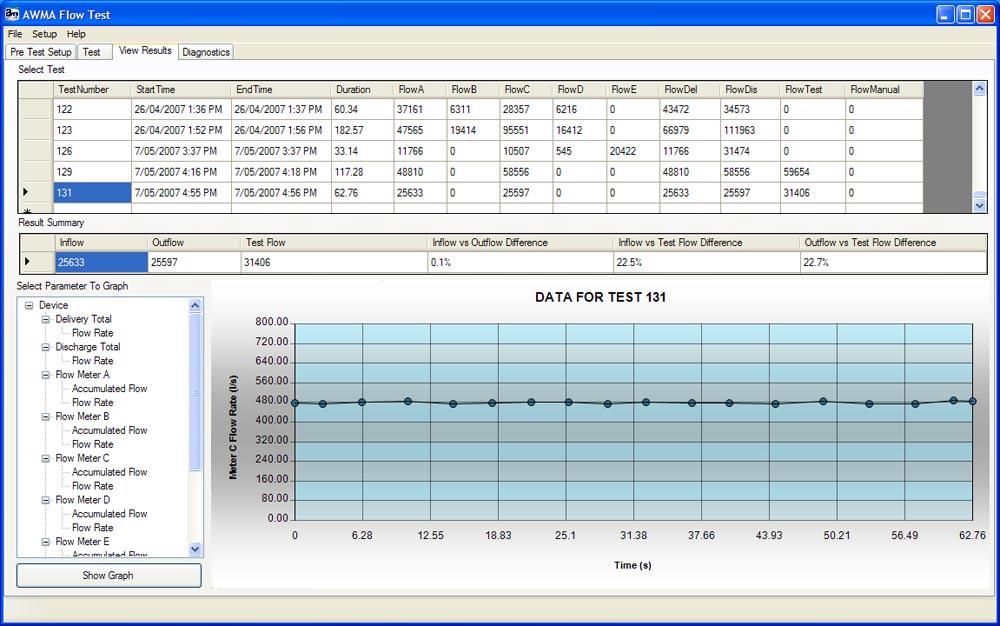Open the Help menu
Viewport: 1000px width, 626px height.
click(x=76, y=34)
